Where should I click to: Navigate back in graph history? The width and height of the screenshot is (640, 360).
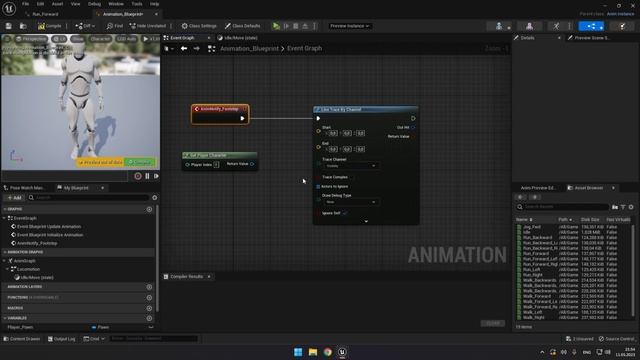184,49
